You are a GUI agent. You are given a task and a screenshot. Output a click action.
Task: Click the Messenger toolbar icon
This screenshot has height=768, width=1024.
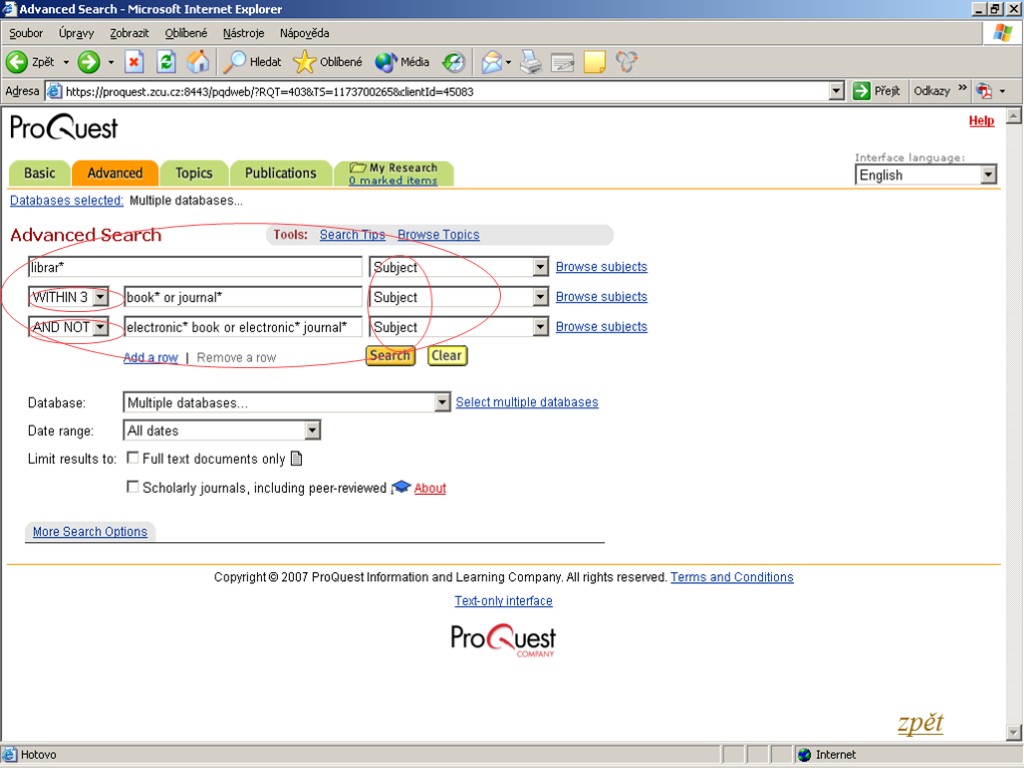point(626,62)
